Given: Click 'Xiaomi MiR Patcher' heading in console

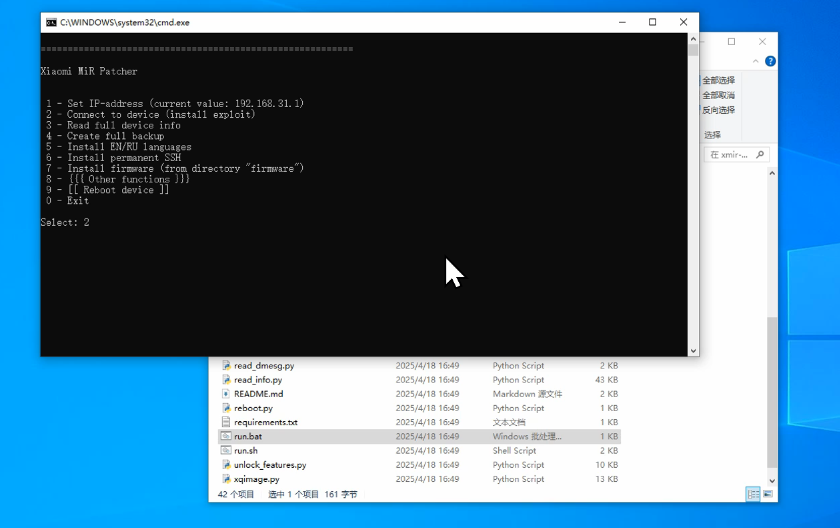Looking at the screenshot, I should click(89, 71).
